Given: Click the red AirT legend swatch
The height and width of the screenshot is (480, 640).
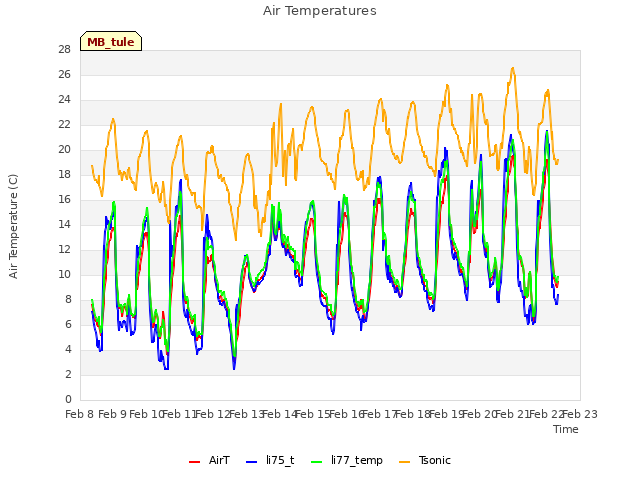Looking at the screenshot, I should click(x=195, y=461).
